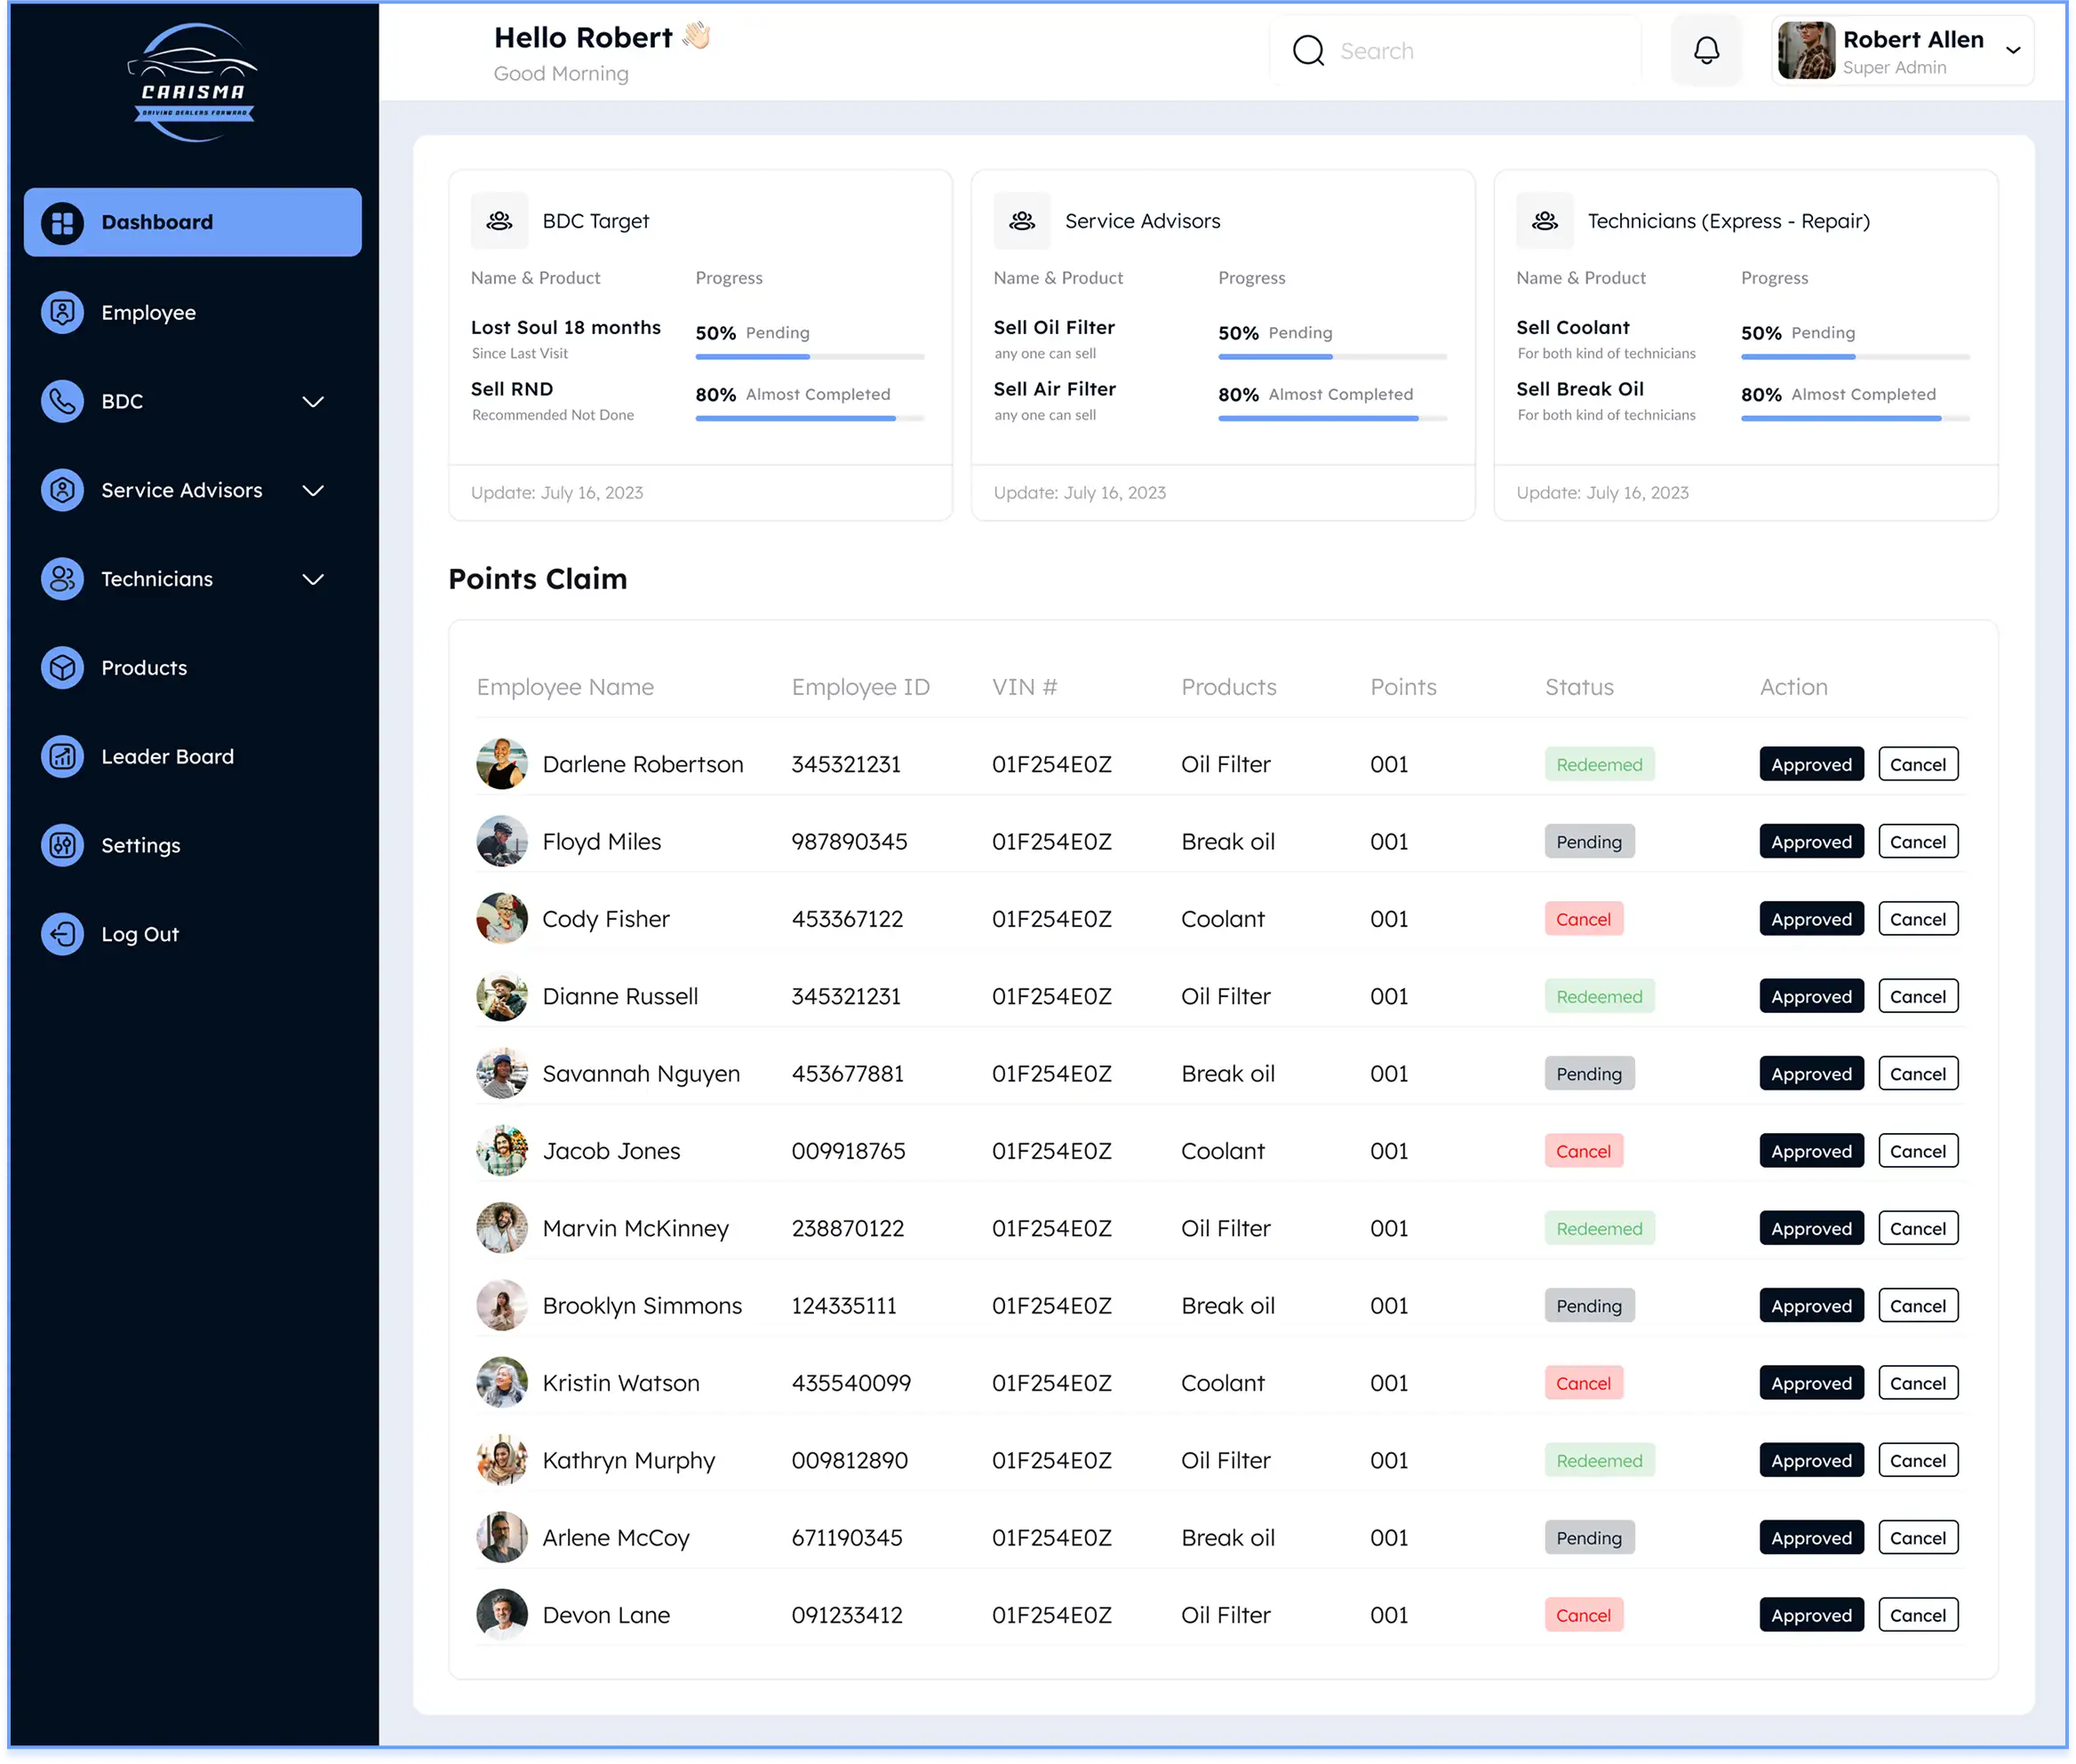The image size is (2076, 1764).
Task: Click the Leader Board chart icon
Action: click(62, 757)
